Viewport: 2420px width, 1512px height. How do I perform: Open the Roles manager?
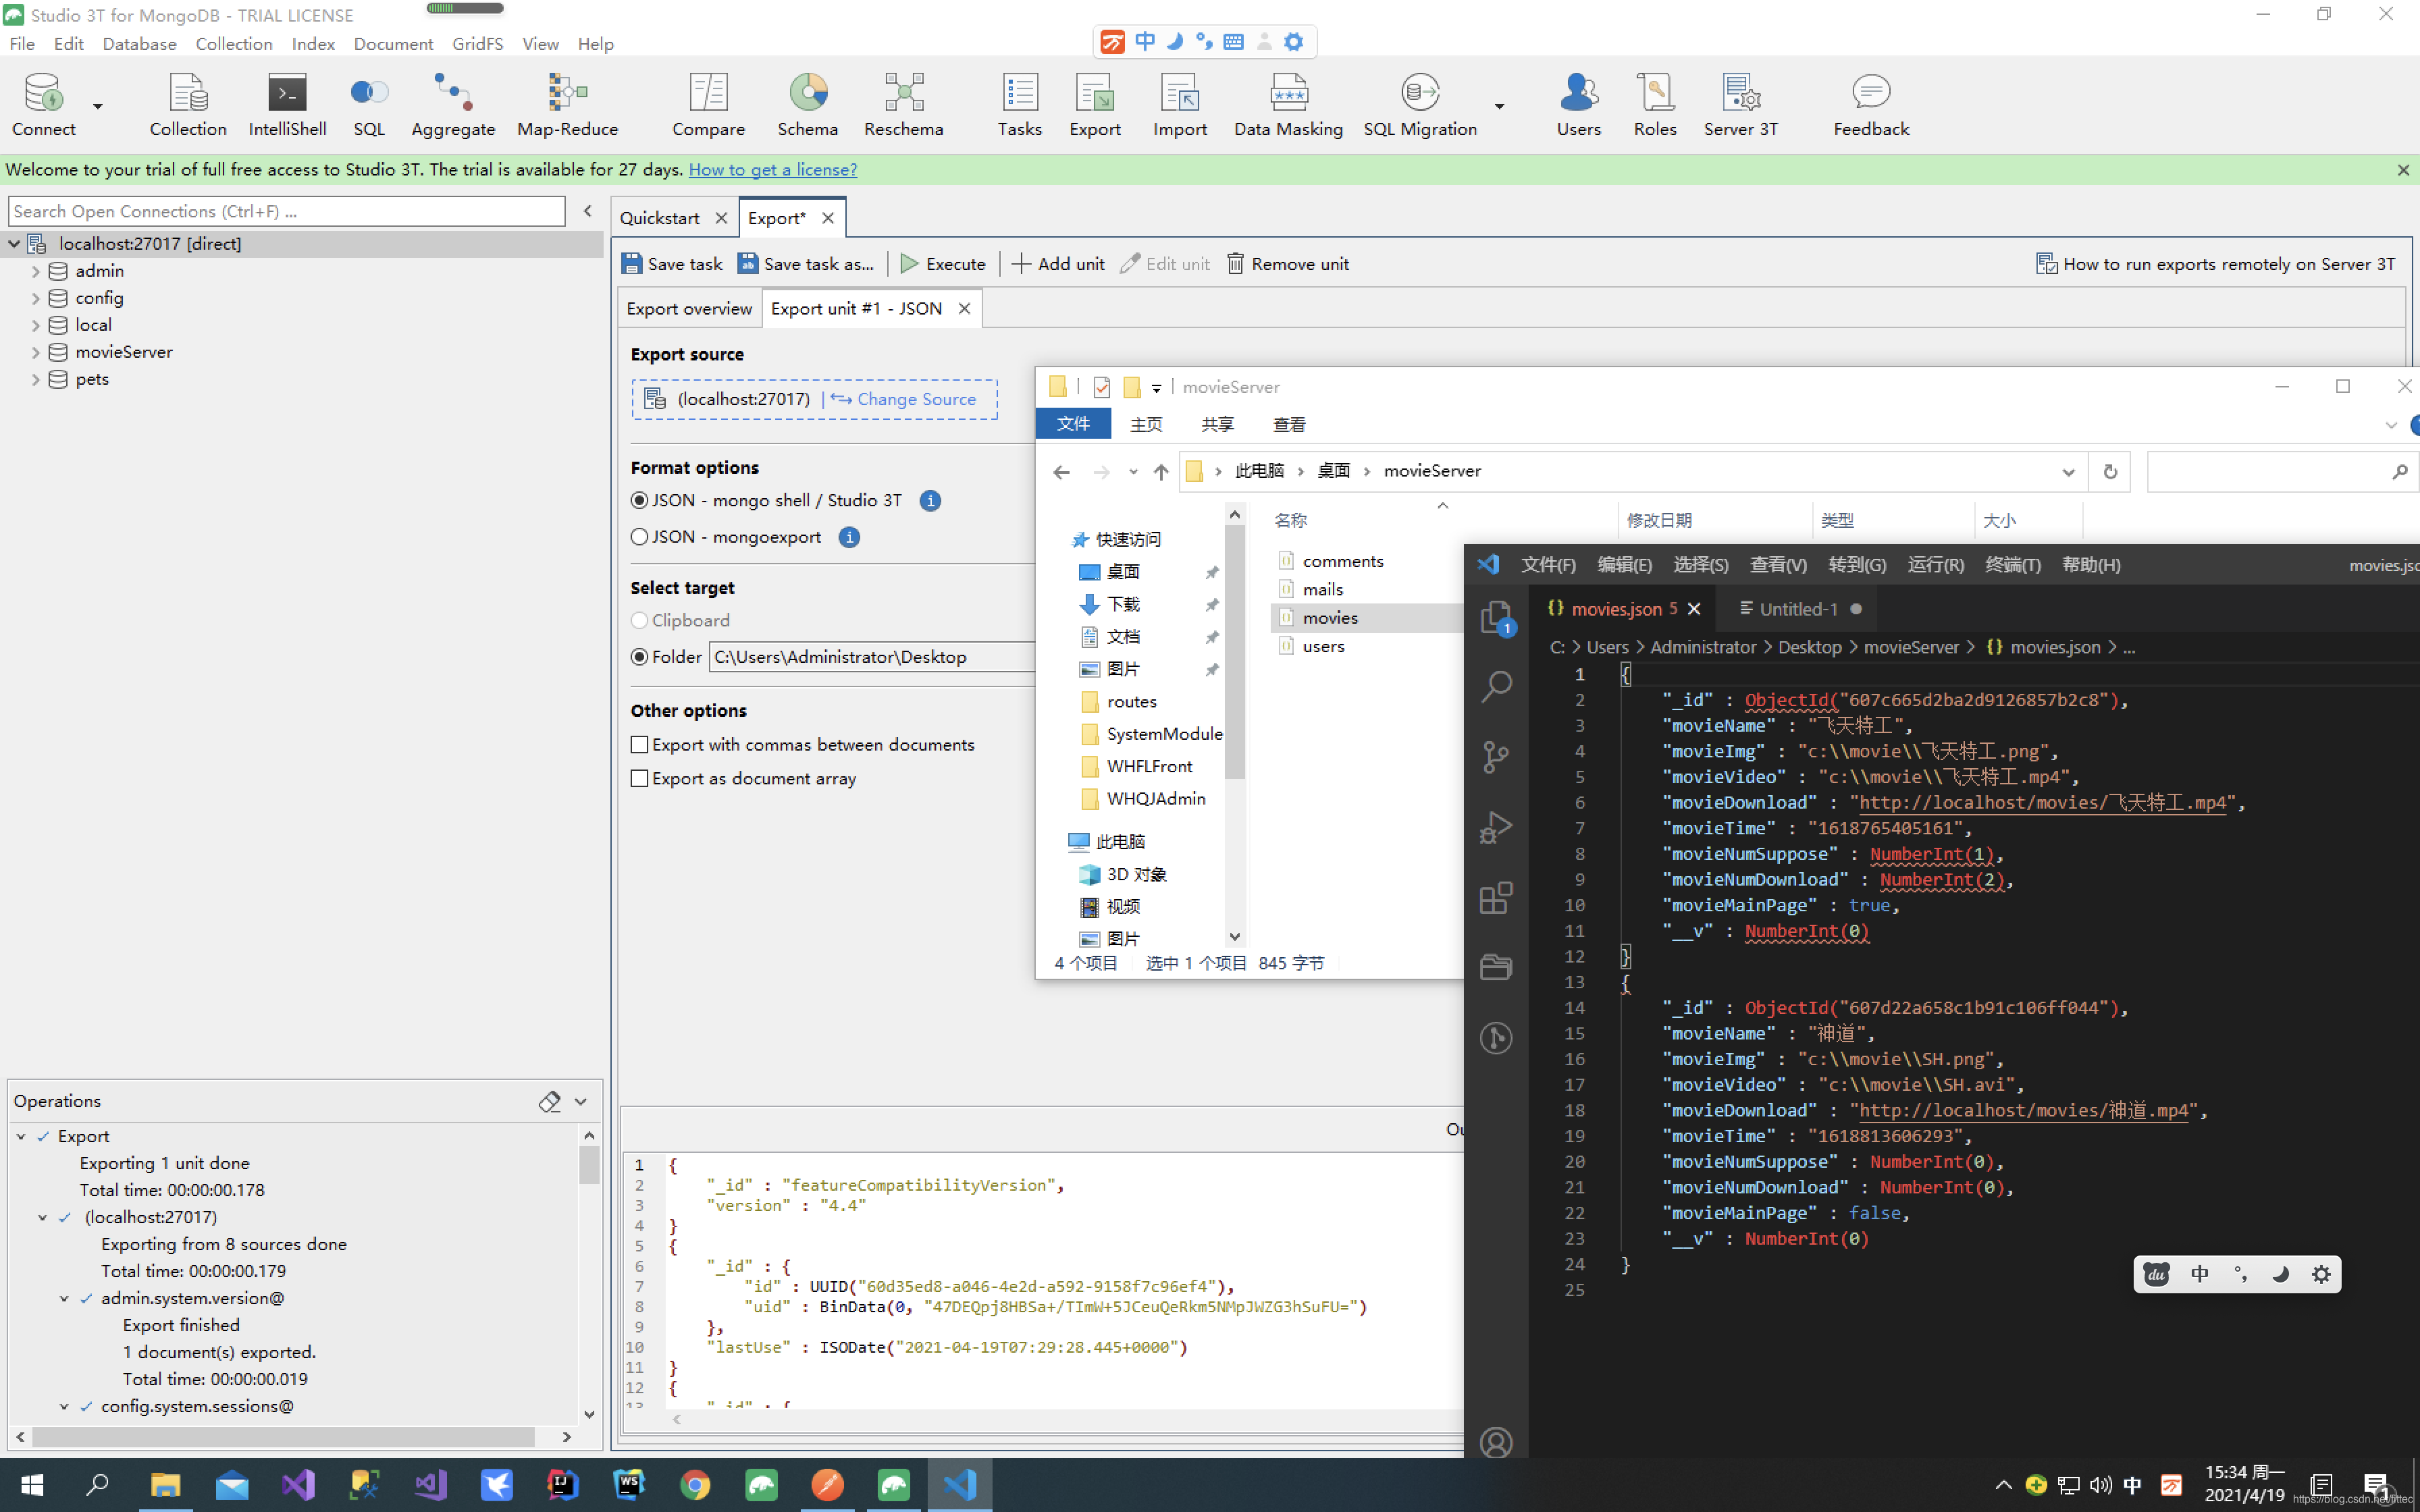coord(1655,104)
